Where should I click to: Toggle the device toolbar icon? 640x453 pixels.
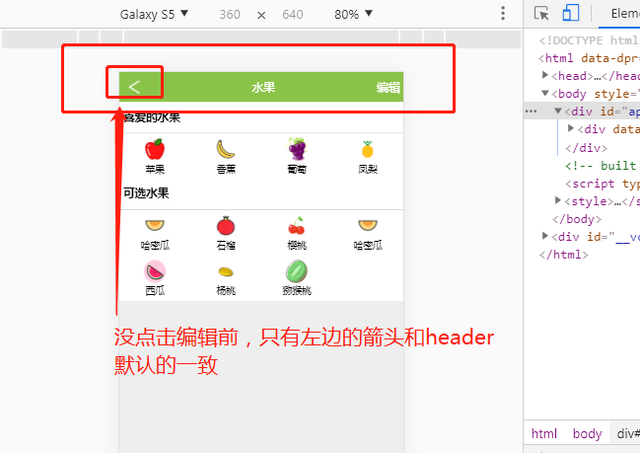(571, 13)
